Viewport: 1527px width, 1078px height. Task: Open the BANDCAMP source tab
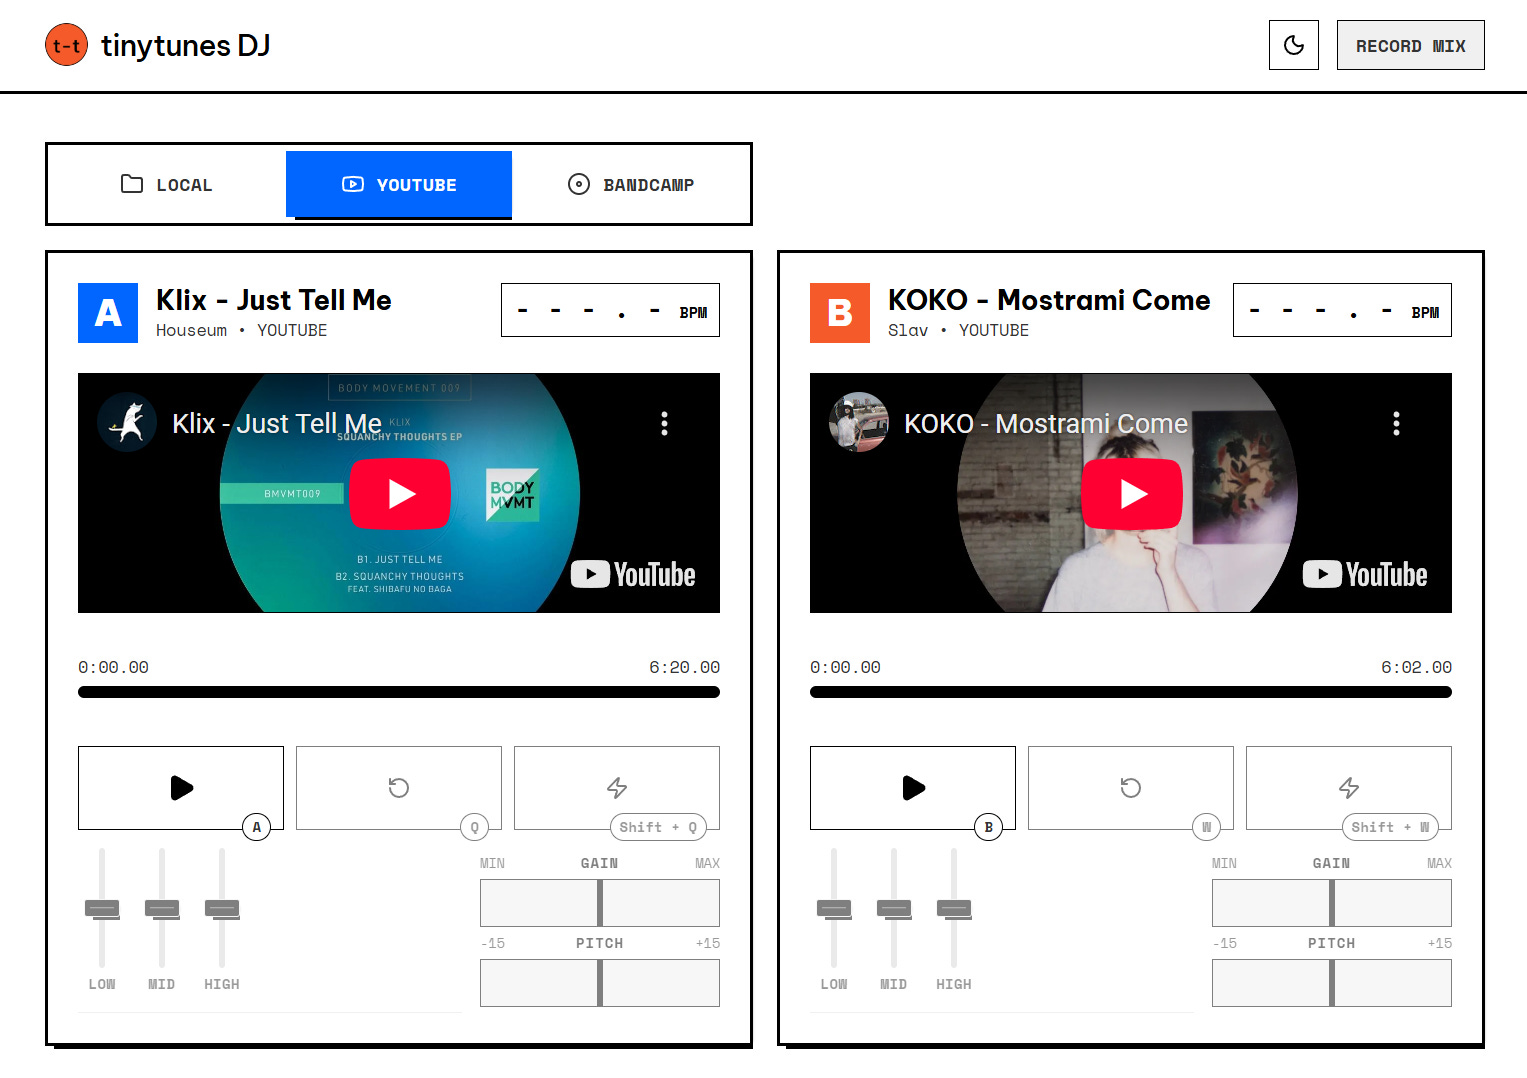point(631,184)
